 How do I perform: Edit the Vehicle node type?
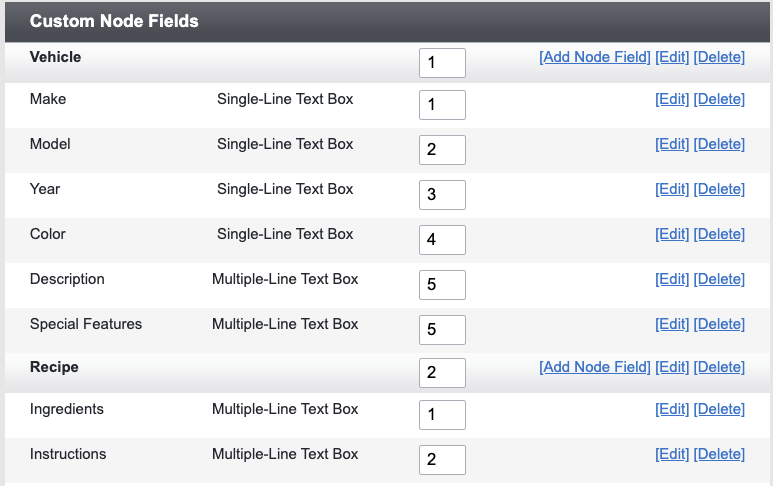[x=672, y=57]
